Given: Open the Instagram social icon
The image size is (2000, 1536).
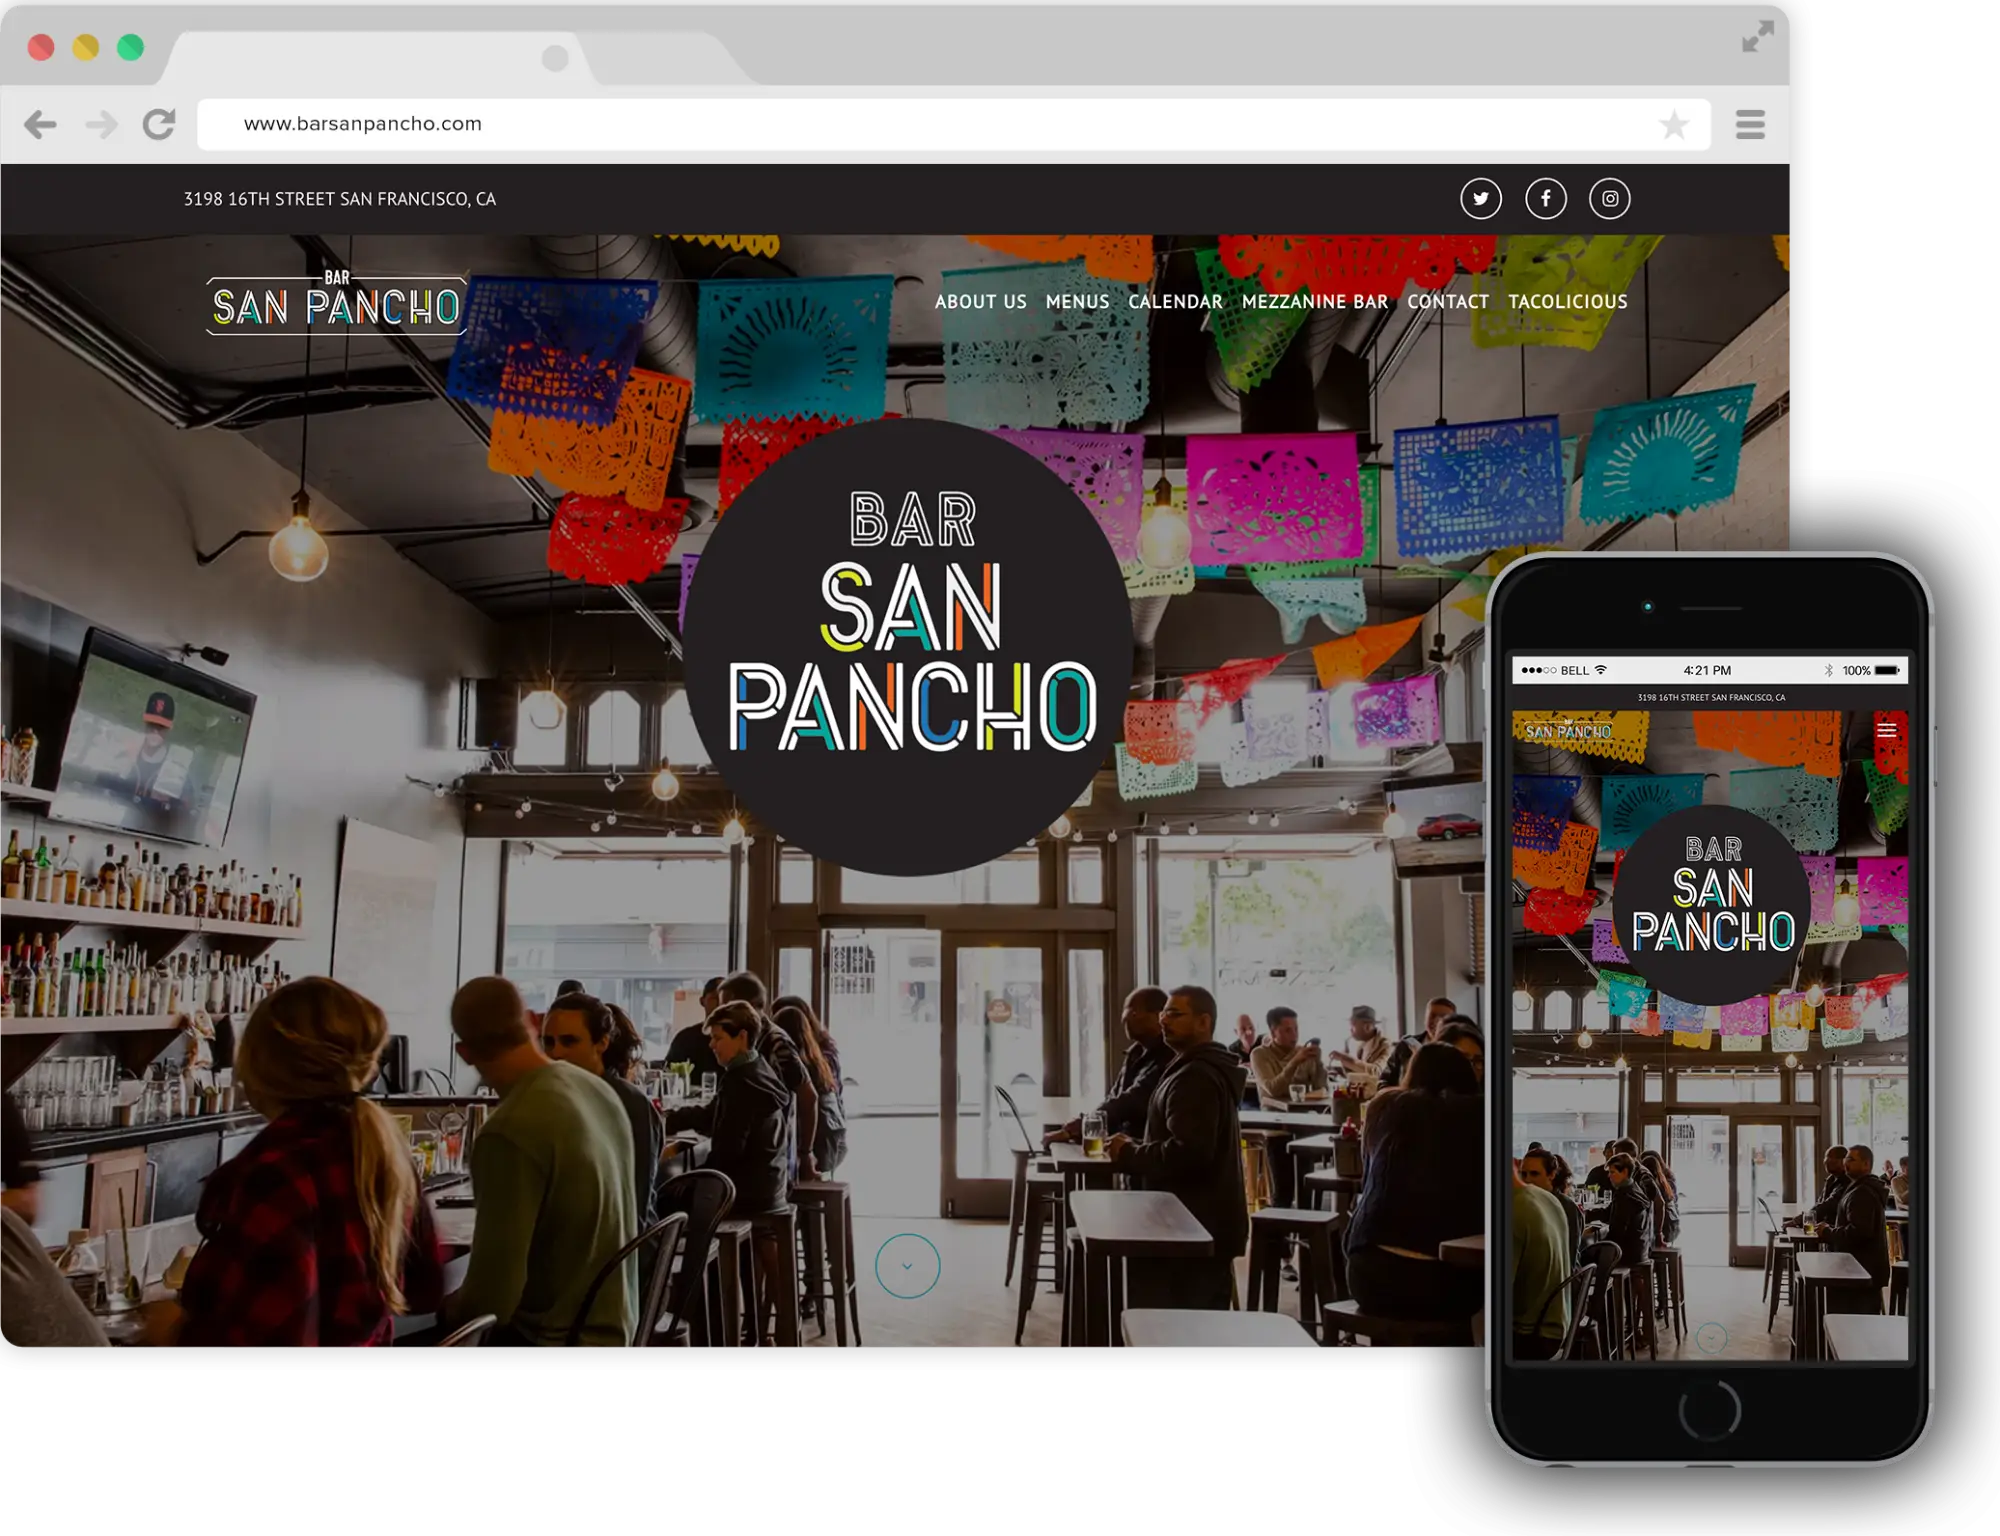Looking at the screenshot, I should [x=1610, y=198].
